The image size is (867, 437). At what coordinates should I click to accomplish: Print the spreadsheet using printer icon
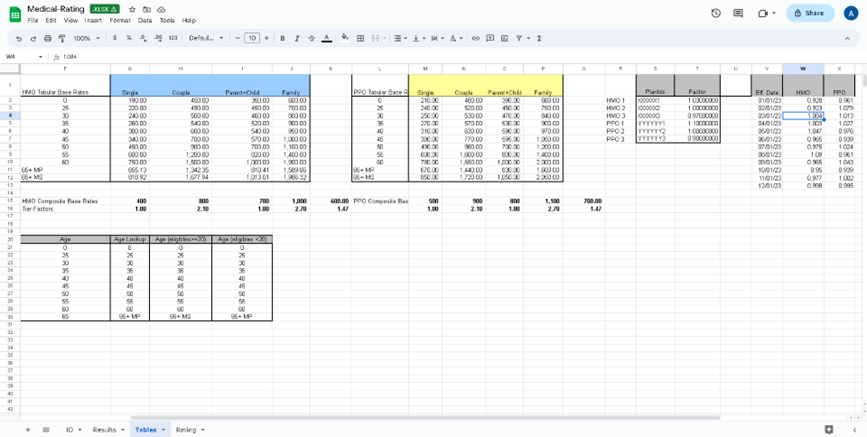click(x=47, y=38)
